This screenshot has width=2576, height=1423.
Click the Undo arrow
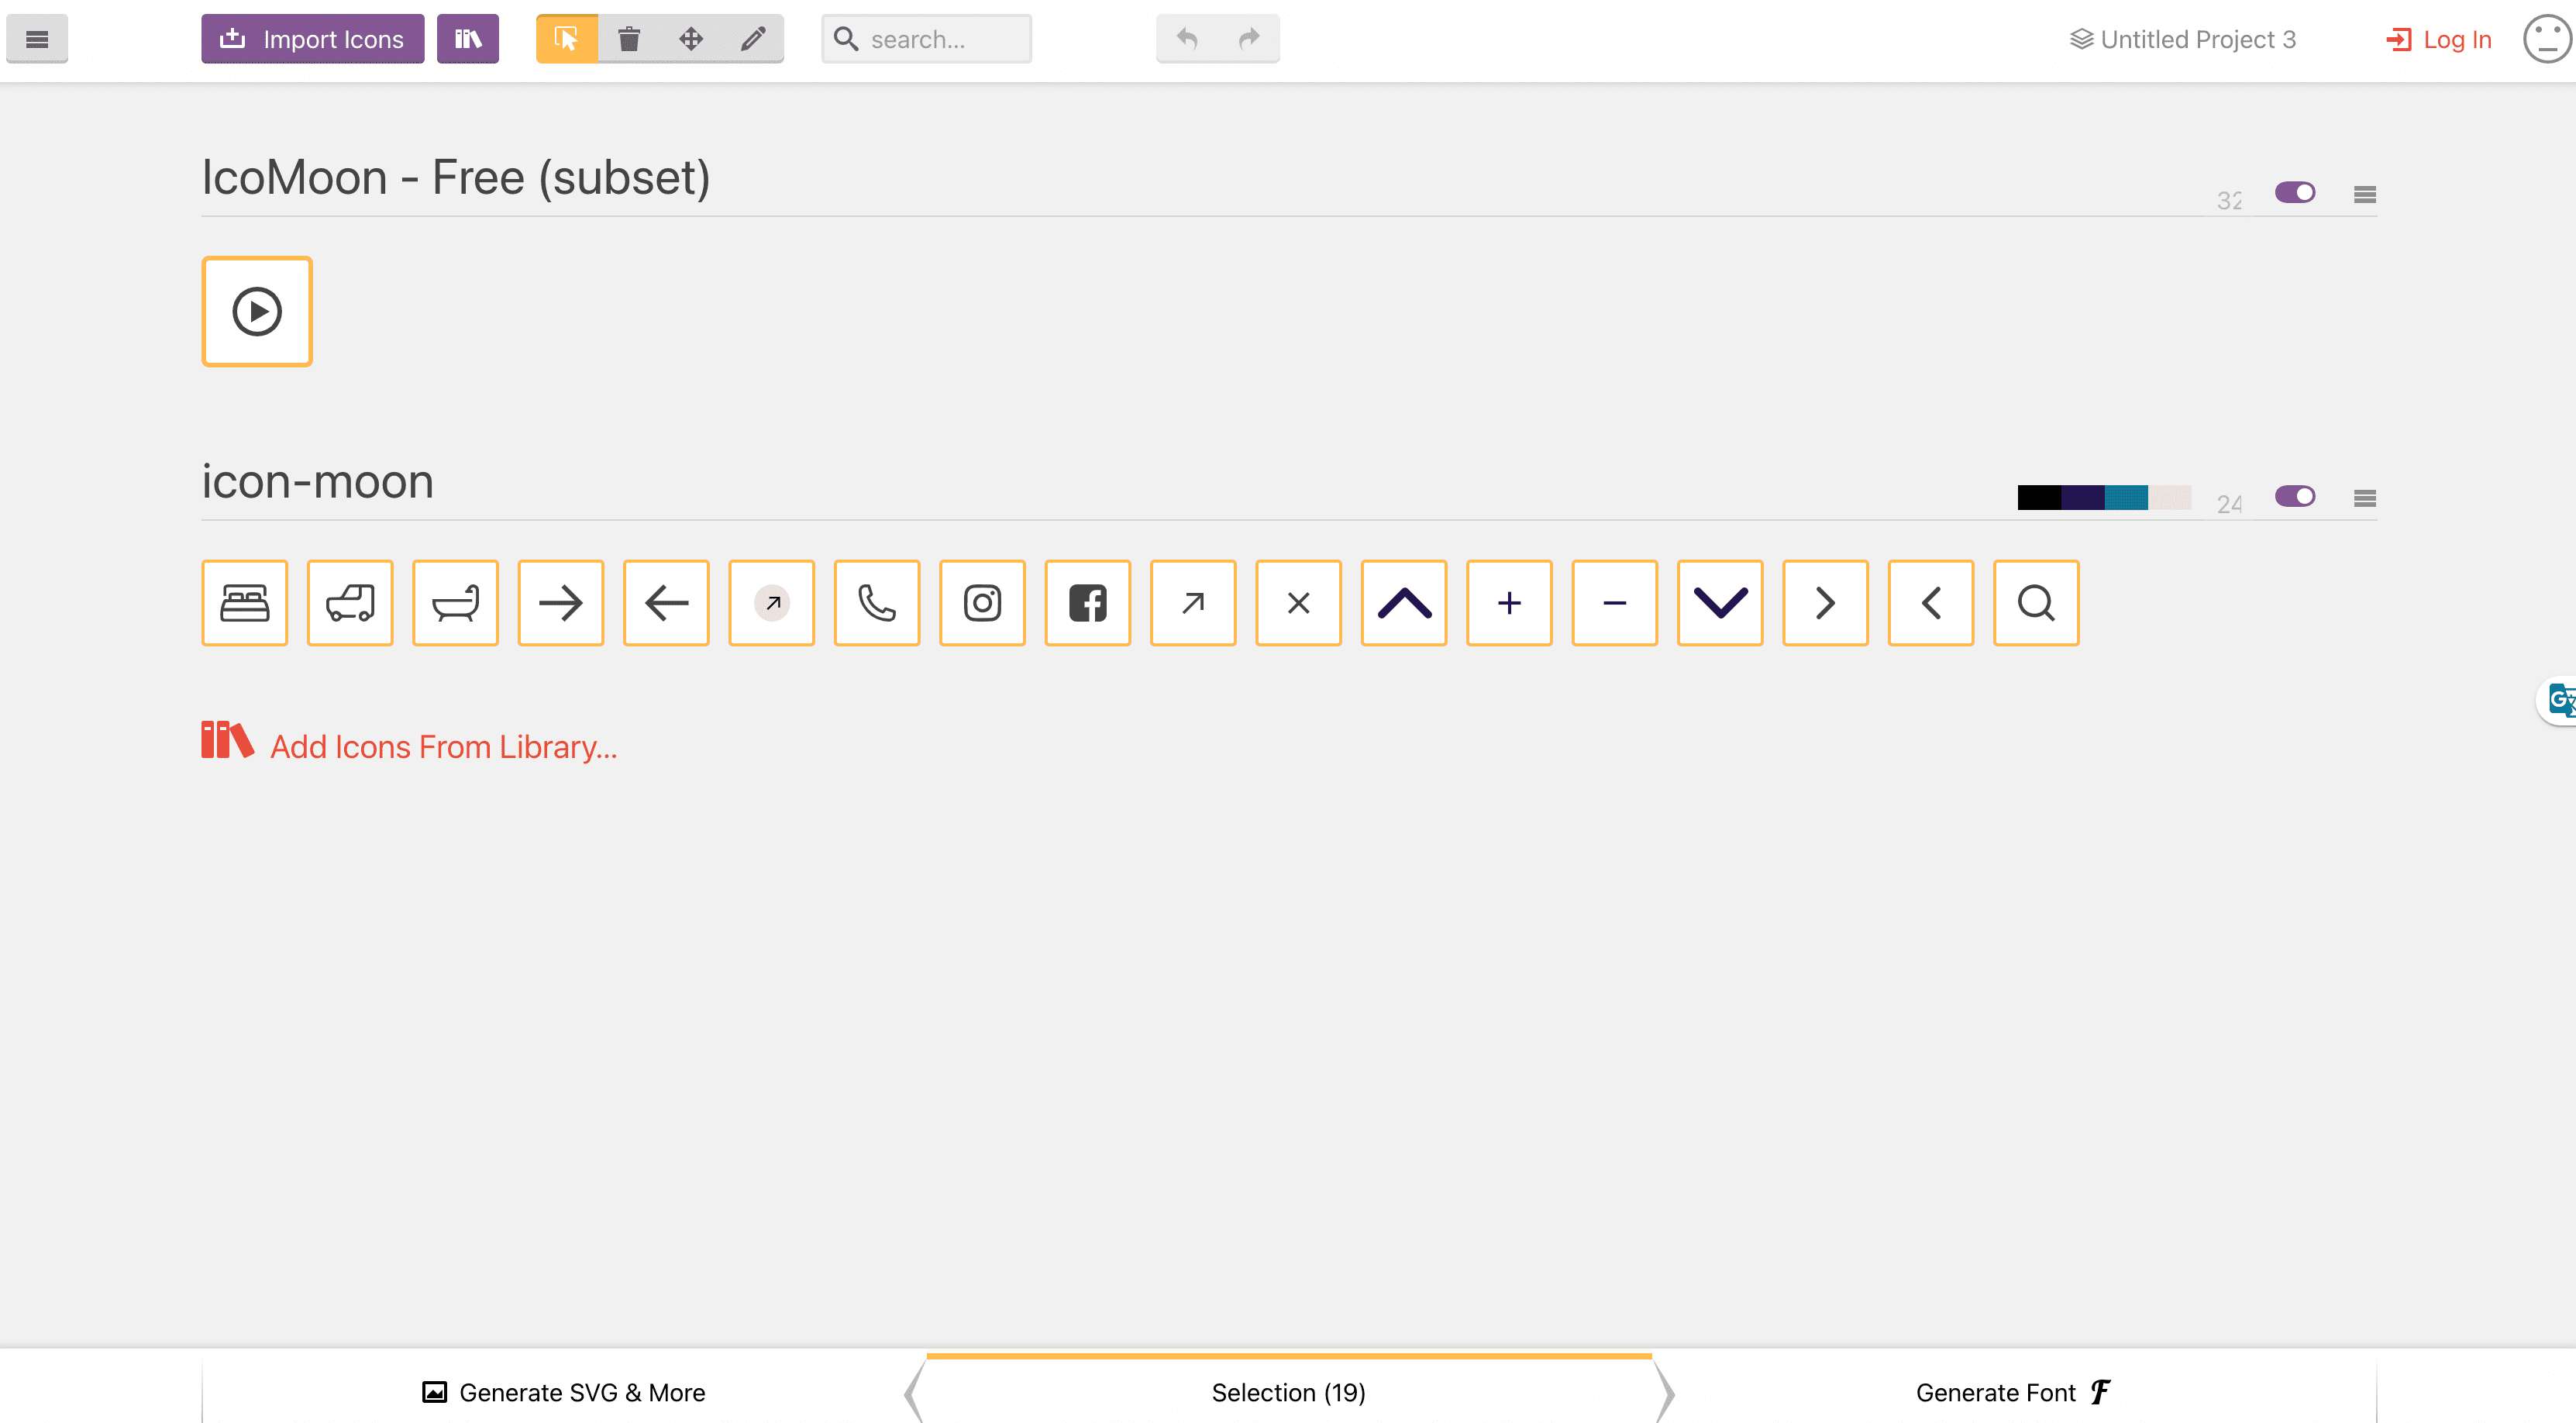click(1187, 39)
